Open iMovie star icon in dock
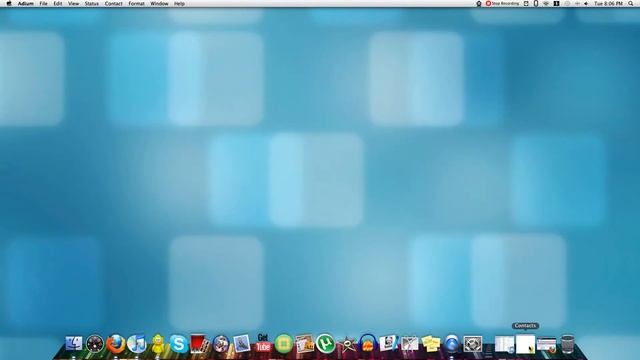The height and width of the screenshot is (360, 640). pos(347,344)
